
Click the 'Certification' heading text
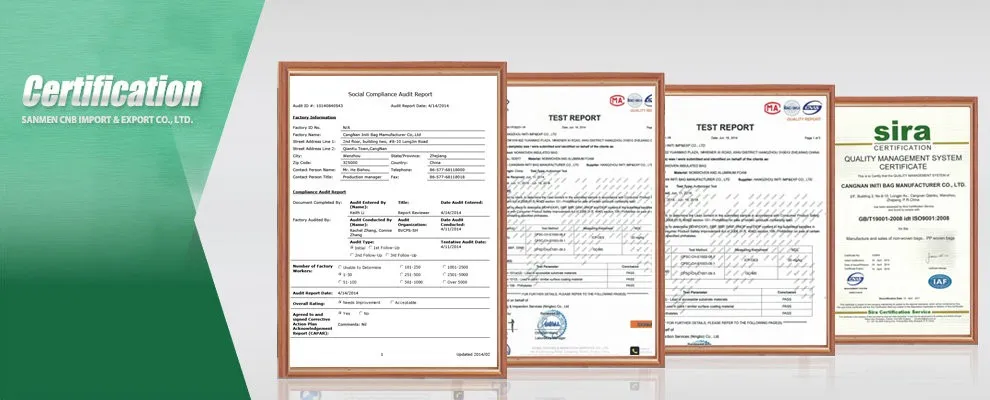click(113, 91)
